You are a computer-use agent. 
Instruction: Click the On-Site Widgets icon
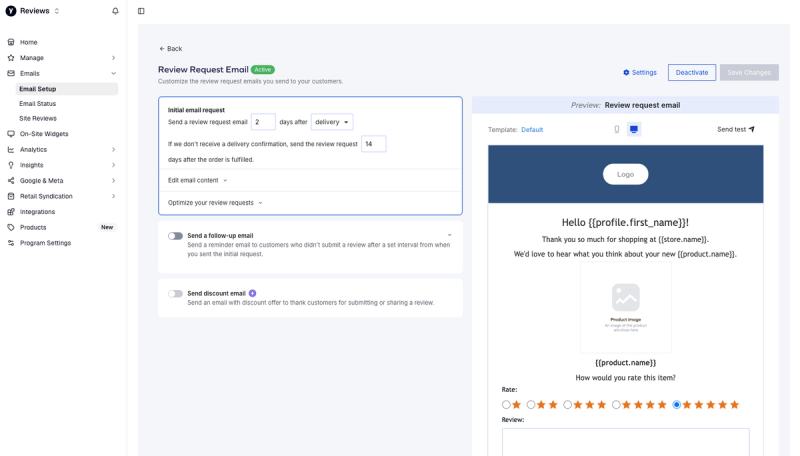click(11, 134)
